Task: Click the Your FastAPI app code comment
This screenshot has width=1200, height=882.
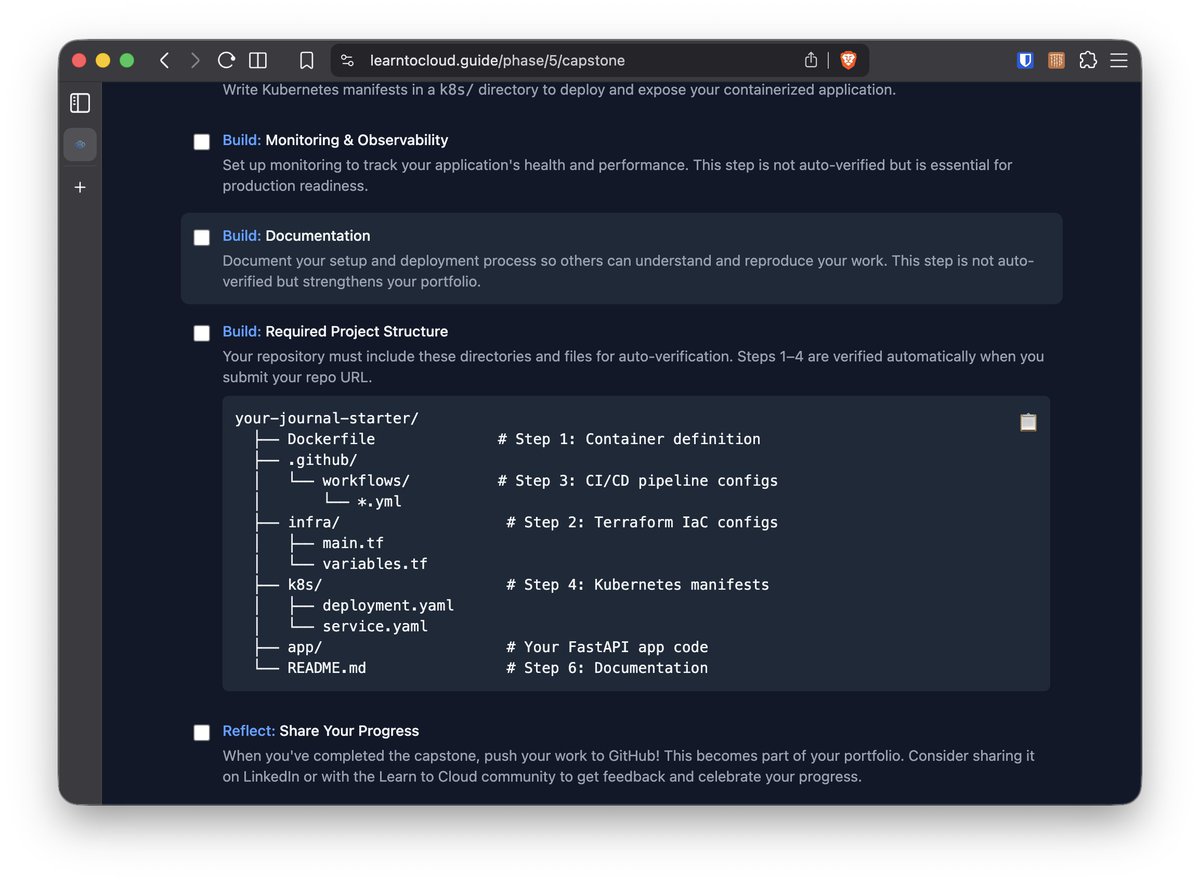Action: click(607, 647)
